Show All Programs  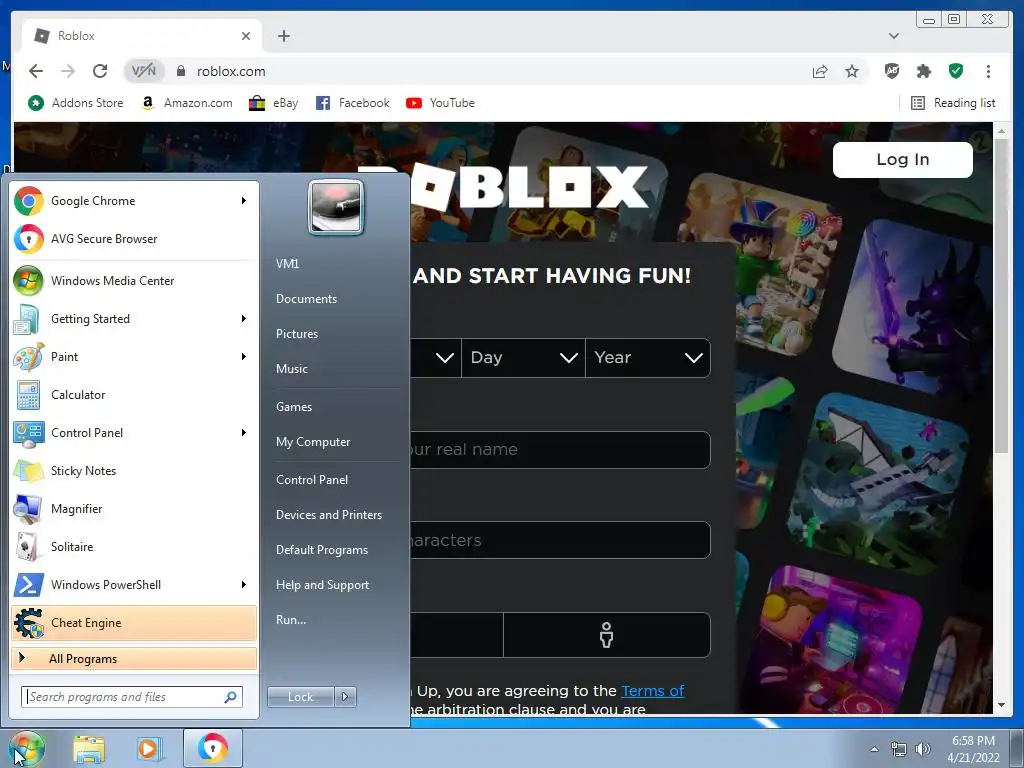134,658
